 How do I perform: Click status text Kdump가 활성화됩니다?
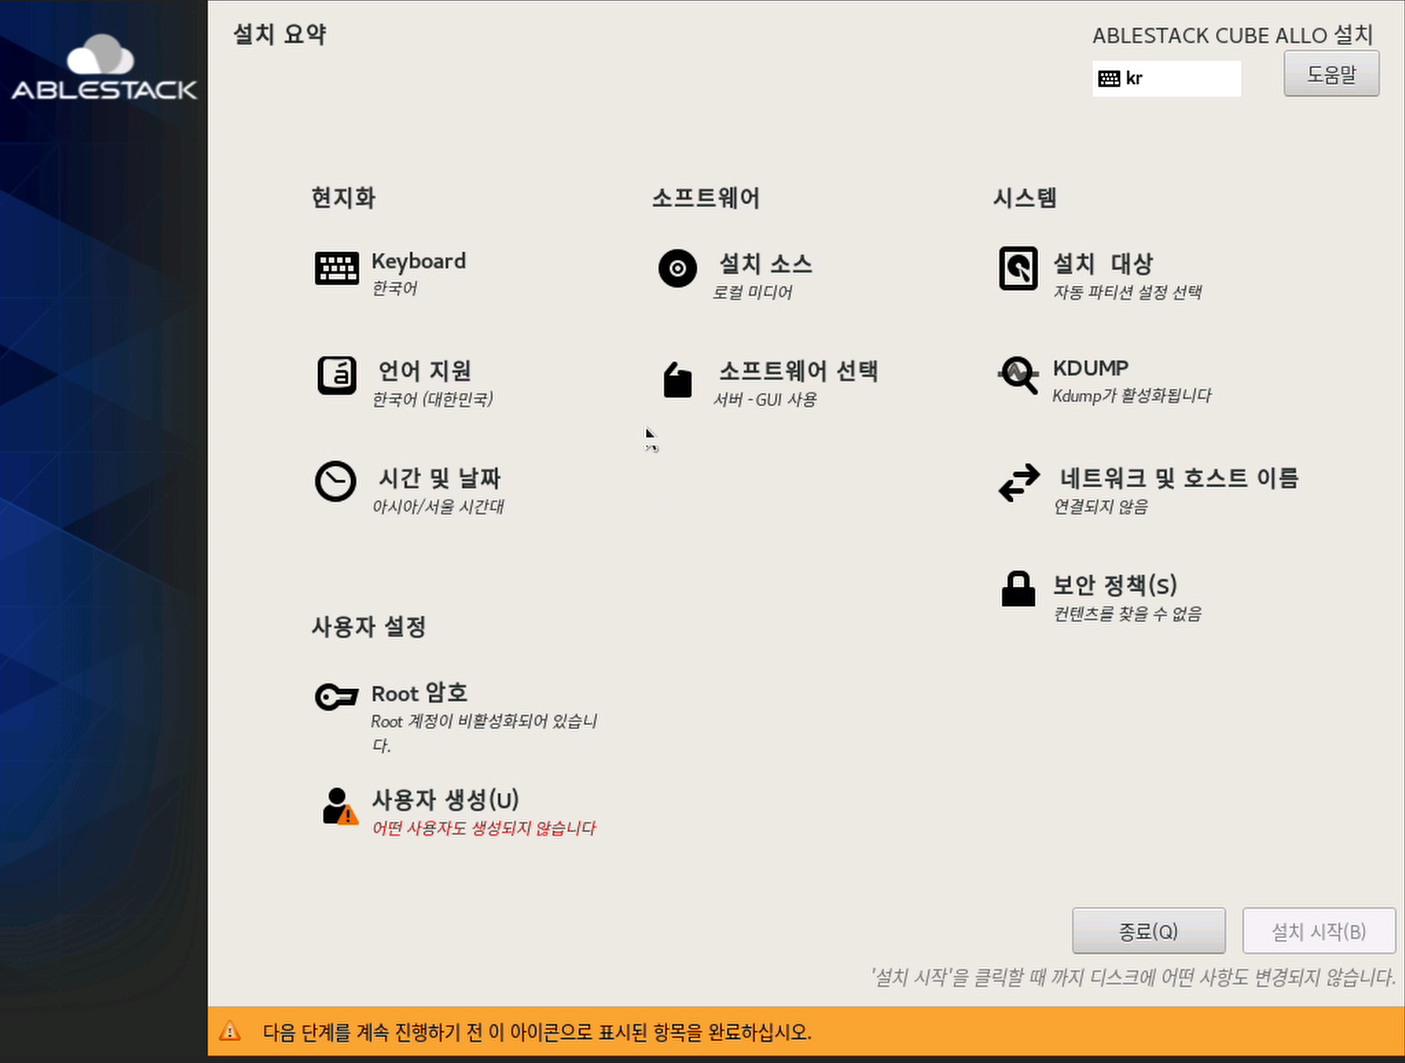[x=1131, y=396]
